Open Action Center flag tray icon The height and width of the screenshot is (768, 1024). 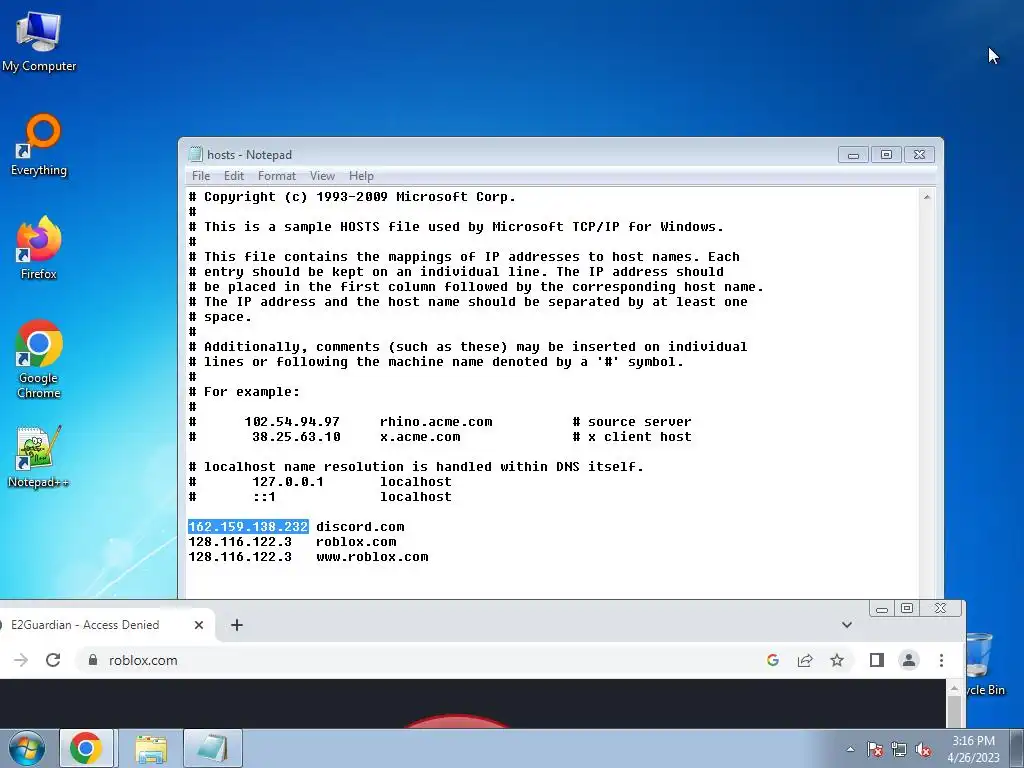(875, 749)
